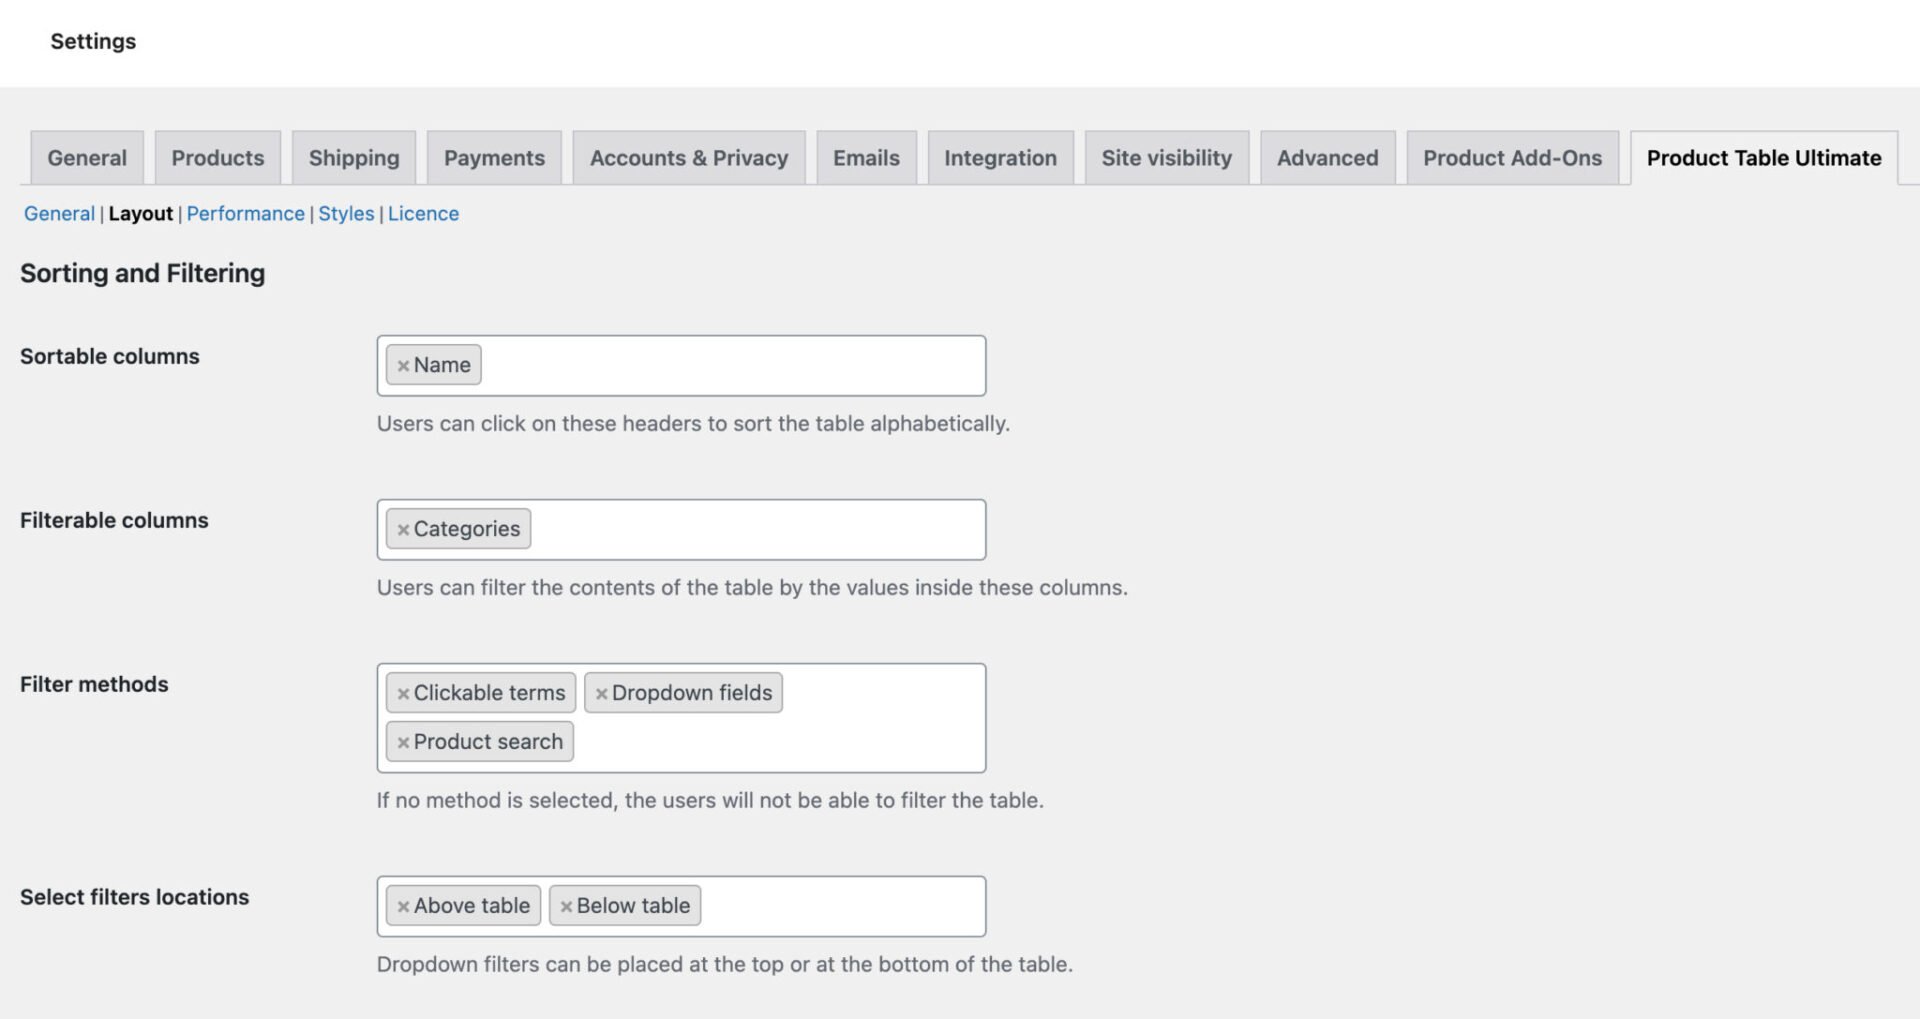Remove the Below table filter location

566,907
